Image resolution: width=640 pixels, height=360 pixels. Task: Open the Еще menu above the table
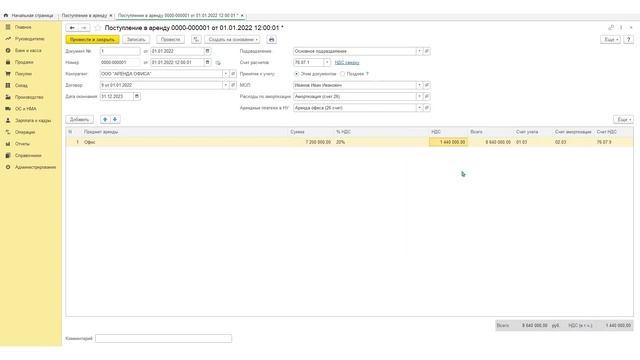tap(623, 120)
